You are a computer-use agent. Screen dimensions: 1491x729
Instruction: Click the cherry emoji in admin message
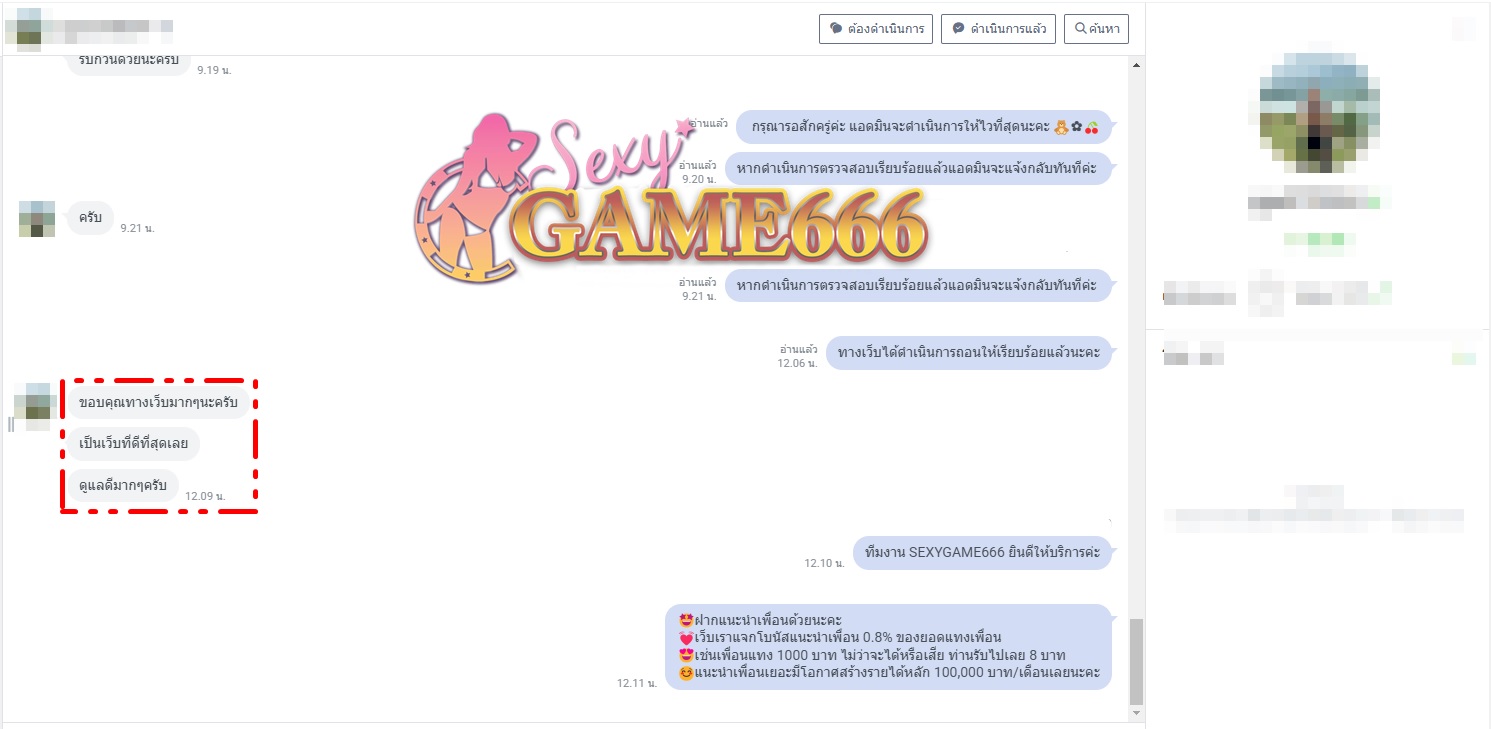click(x=1092, y=127)
